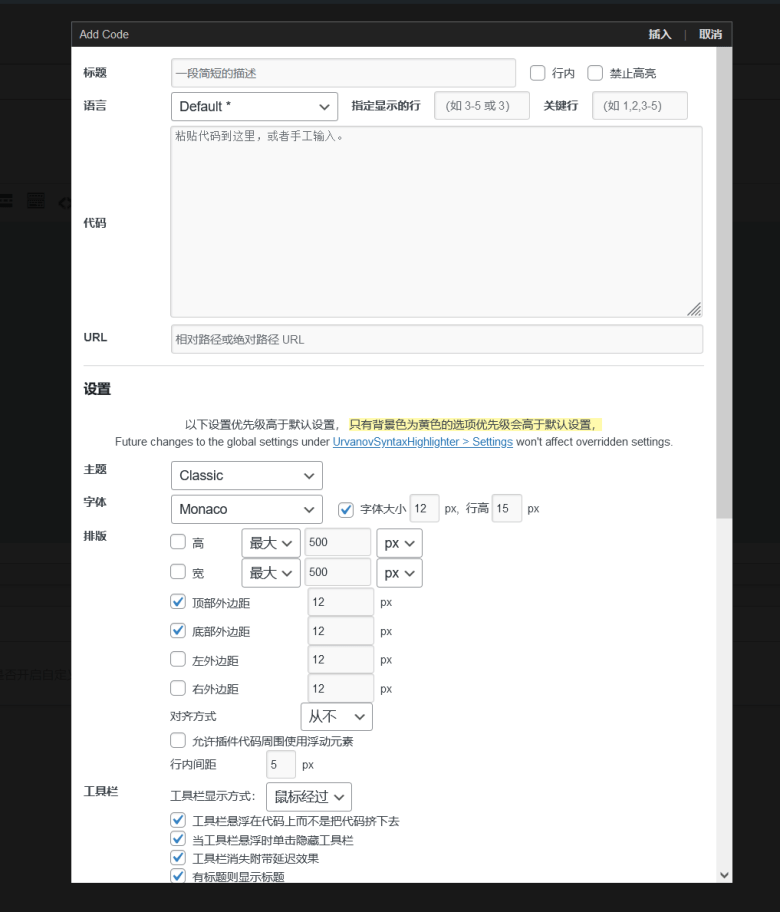Click the 标题 description input field
Viewport: 780px width, 912px height.
[x=343, y=73]
